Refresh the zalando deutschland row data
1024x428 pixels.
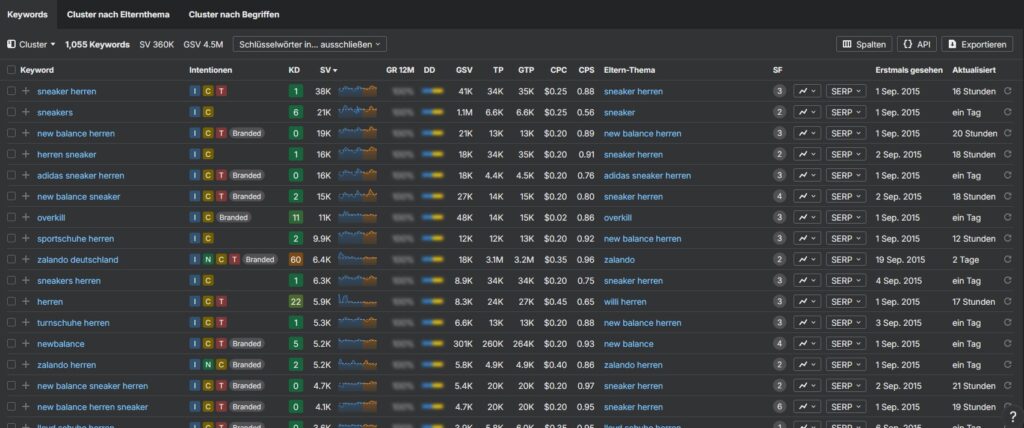click(1007, 259)
